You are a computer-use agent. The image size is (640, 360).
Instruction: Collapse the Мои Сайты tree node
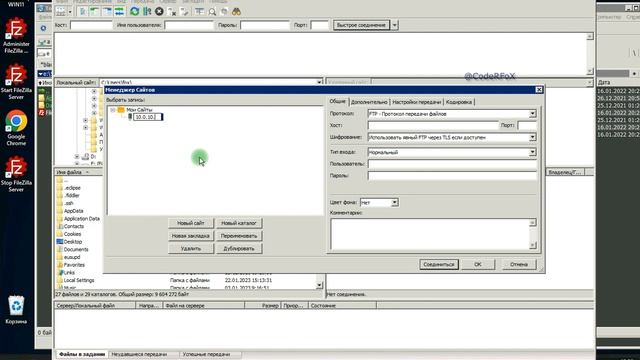point(113,110)
